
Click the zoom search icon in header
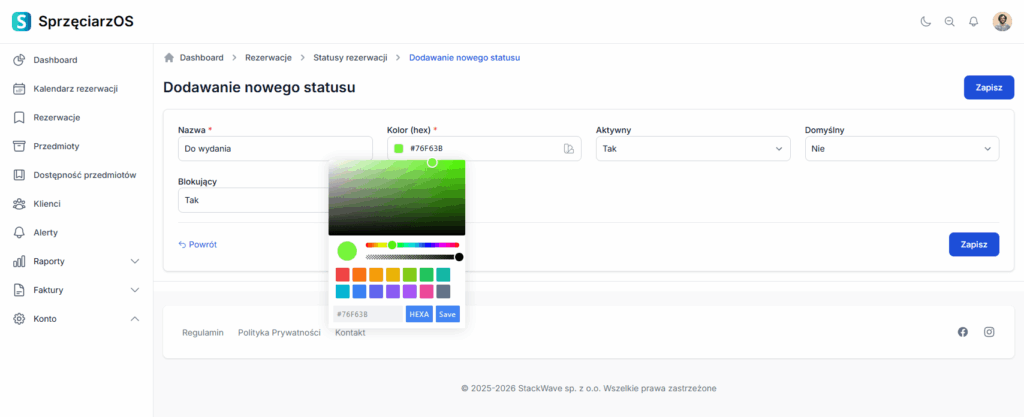(x=949, y=21)
